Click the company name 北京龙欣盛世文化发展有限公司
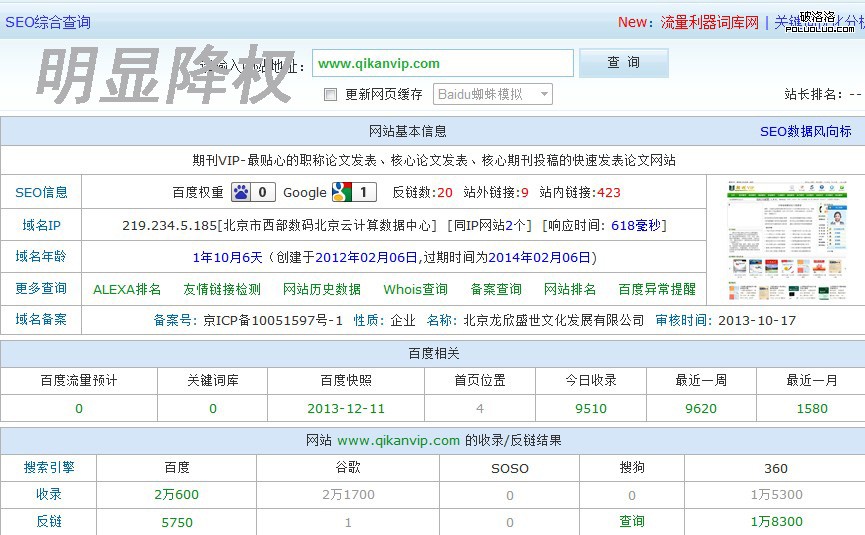865x535 pixels. 553,320
